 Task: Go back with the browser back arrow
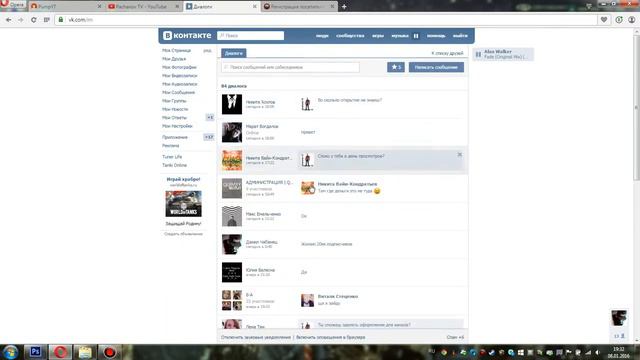coord(8,20)
